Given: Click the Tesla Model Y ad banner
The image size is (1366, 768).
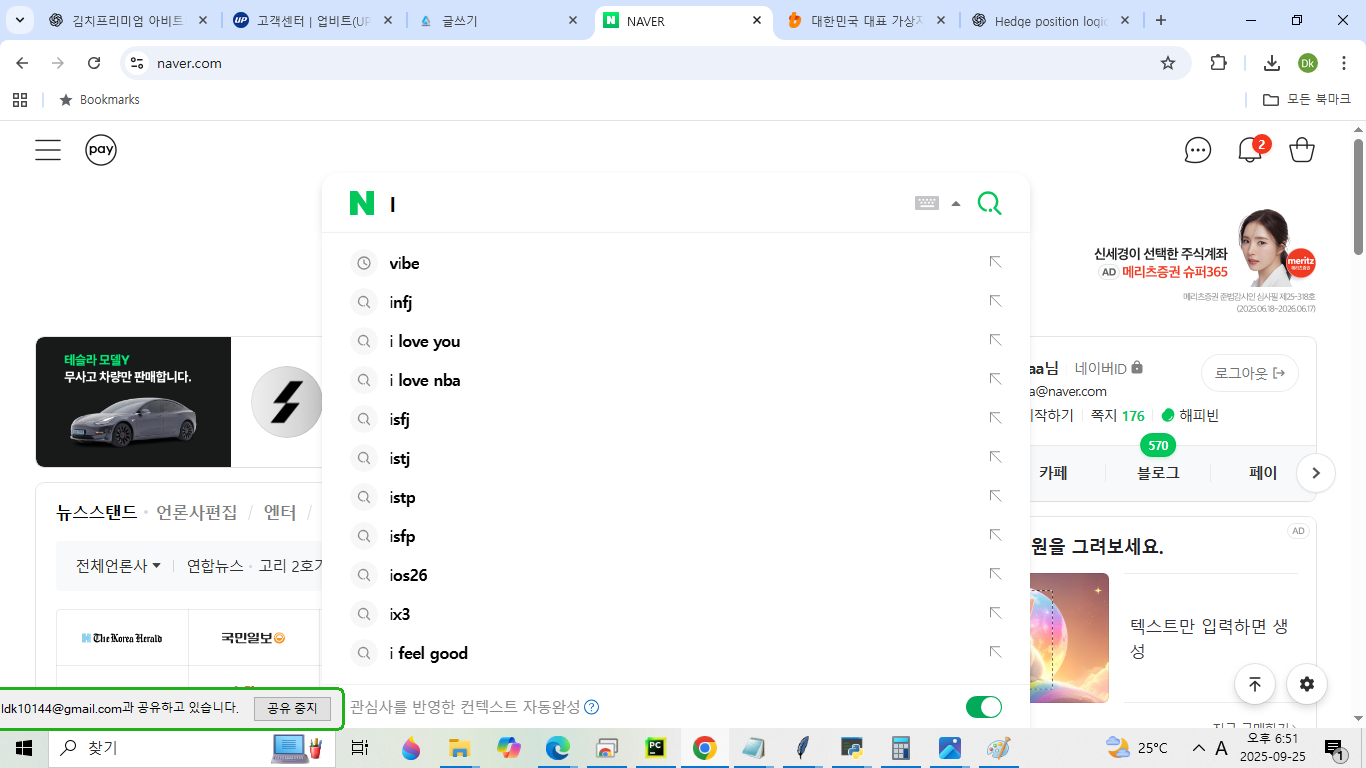Looking at the screenshot, I should (133, 402).
